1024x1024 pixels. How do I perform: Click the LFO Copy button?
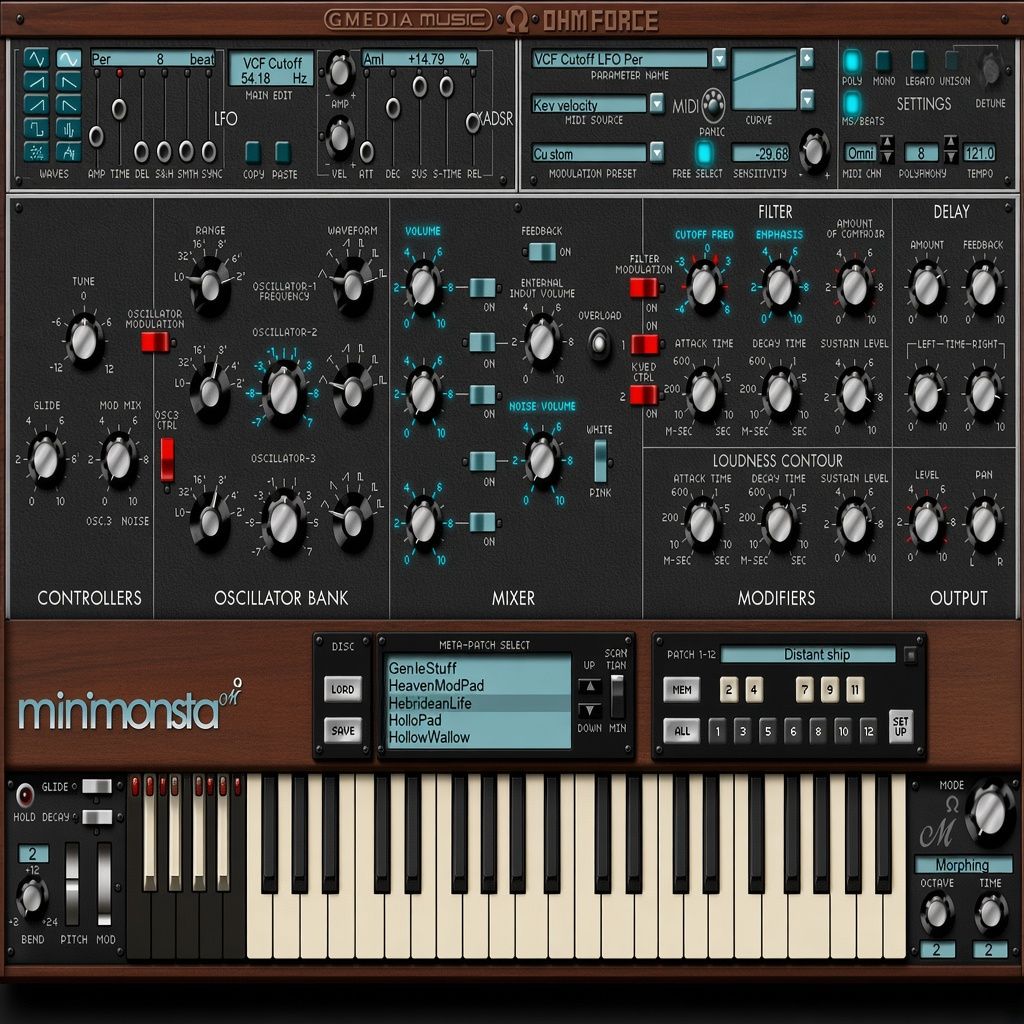(253, 152)
